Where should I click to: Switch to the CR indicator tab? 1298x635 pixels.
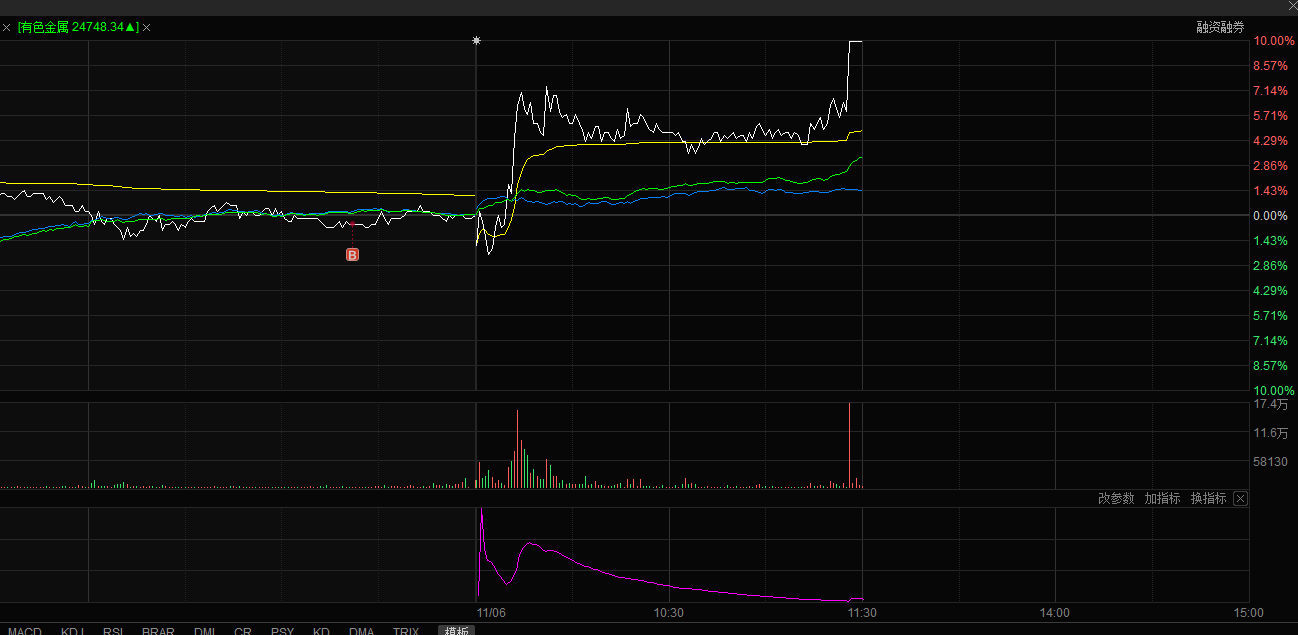[x=243, y=631]
